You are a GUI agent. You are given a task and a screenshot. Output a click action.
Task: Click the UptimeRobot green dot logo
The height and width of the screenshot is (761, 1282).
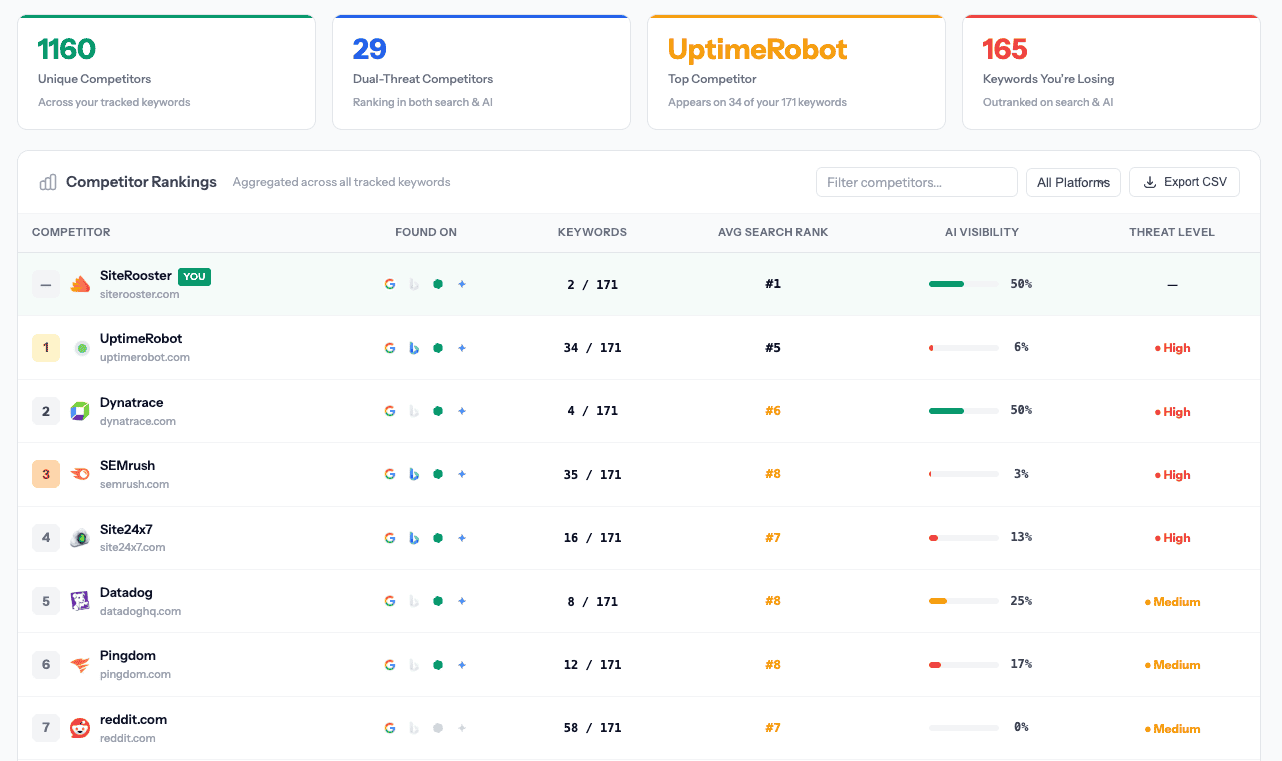[x=82, y=348]
